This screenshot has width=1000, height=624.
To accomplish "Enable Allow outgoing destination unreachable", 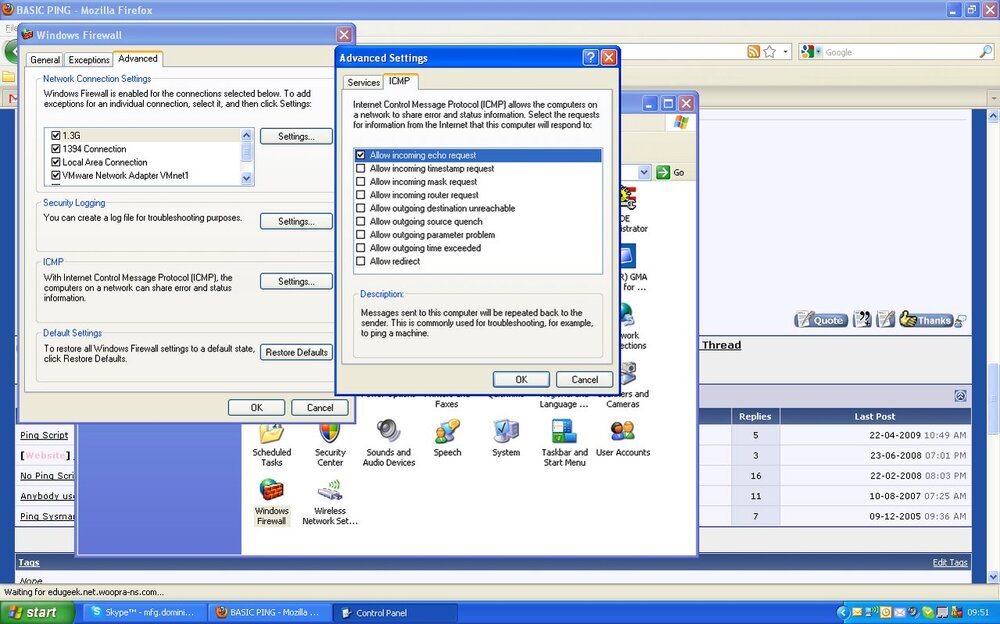I will [x=361, y=208].
